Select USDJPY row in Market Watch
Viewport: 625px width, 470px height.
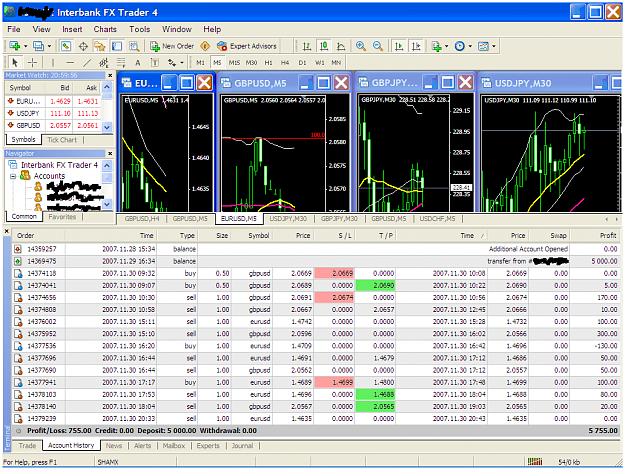(x=53, y=113)
